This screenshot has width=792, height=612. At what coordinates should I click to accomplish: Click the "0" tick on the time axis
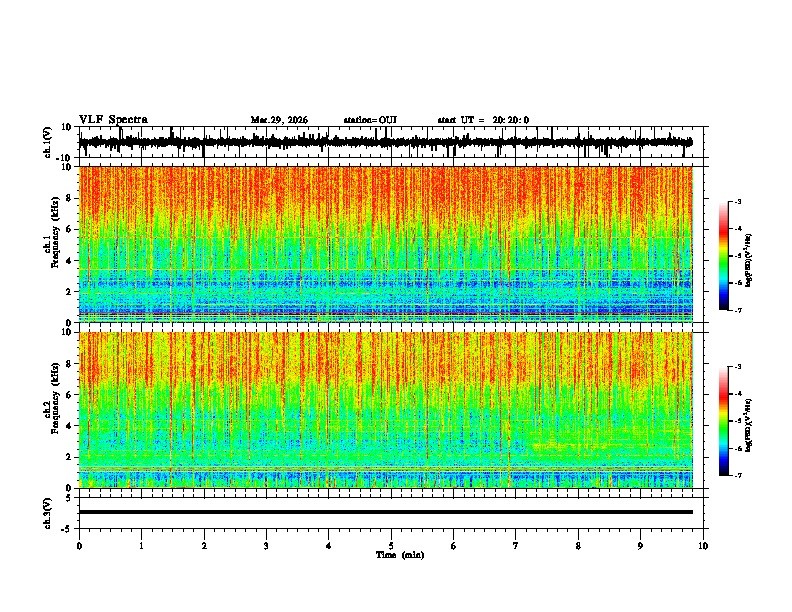point(79,546)
